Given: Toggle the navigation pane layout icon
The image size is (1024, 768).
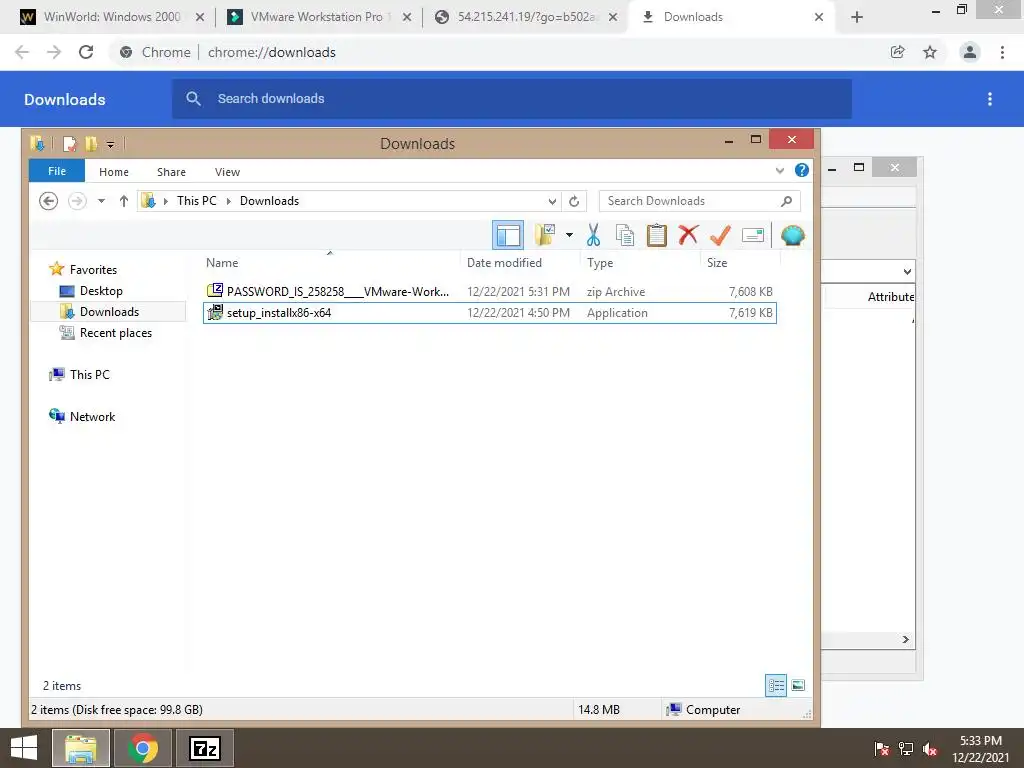Looking at the screenshot, I should 507,235.
